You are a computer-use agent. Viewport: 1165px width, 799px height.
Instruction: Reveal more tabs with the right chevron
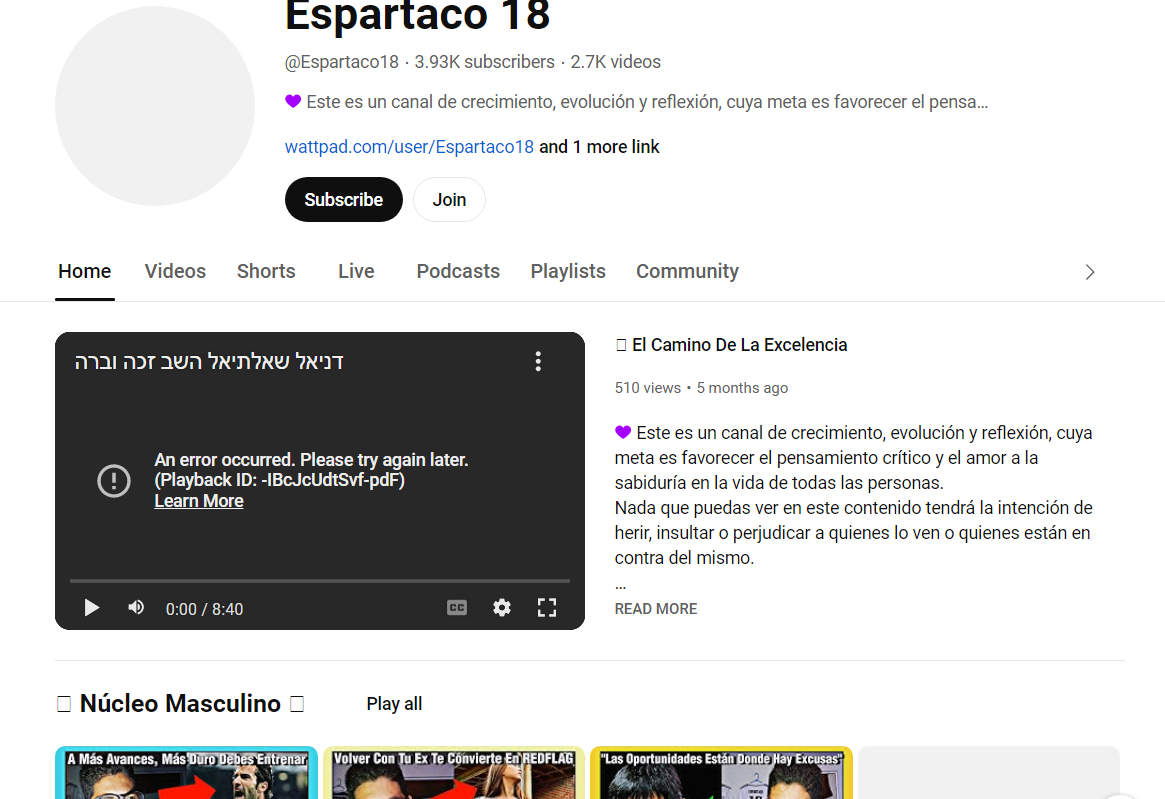point(1089,272)
